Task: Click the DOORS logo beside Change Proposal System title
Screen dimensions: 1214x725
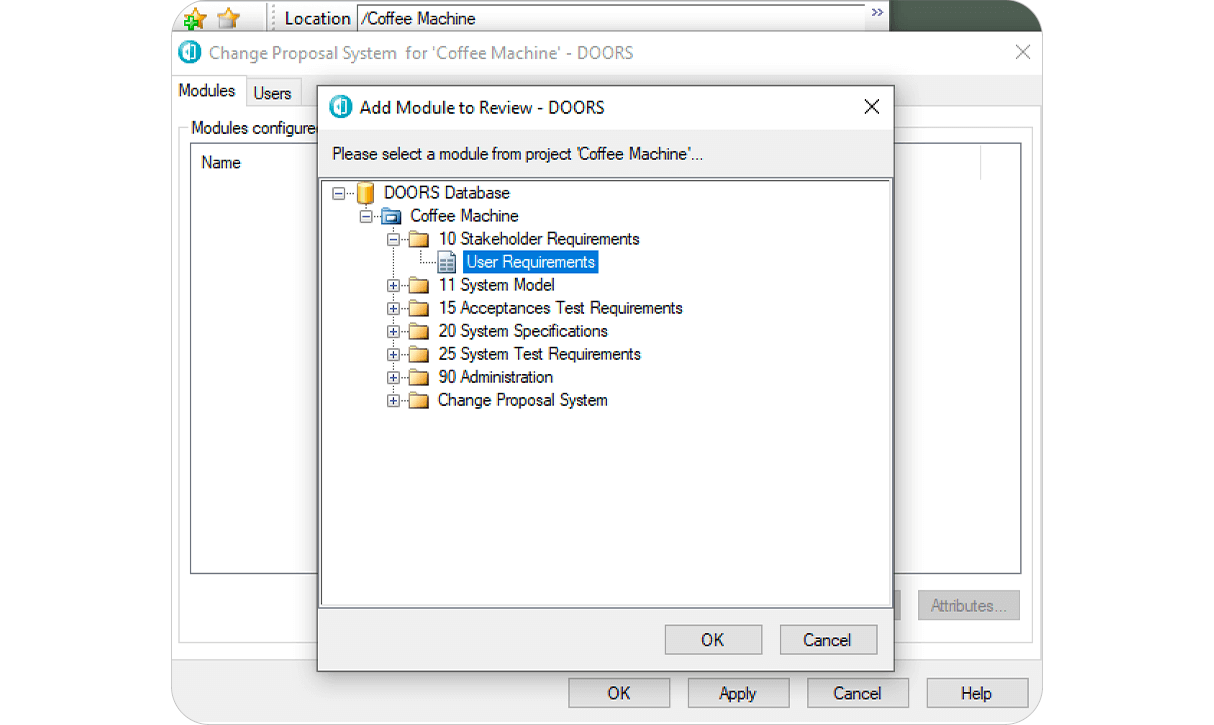Action: tap(189, 52)
